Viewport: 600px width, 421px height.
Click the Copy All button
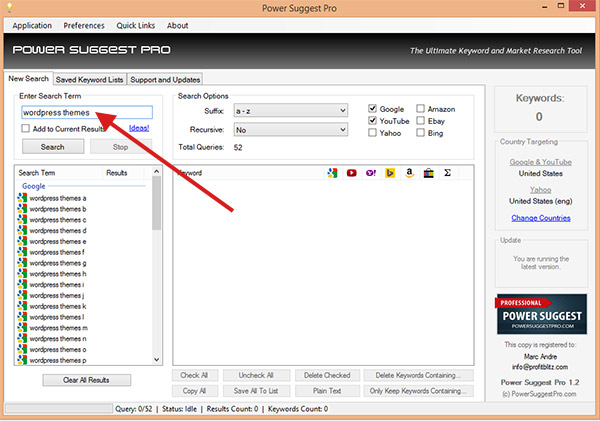tap(194, 391)
